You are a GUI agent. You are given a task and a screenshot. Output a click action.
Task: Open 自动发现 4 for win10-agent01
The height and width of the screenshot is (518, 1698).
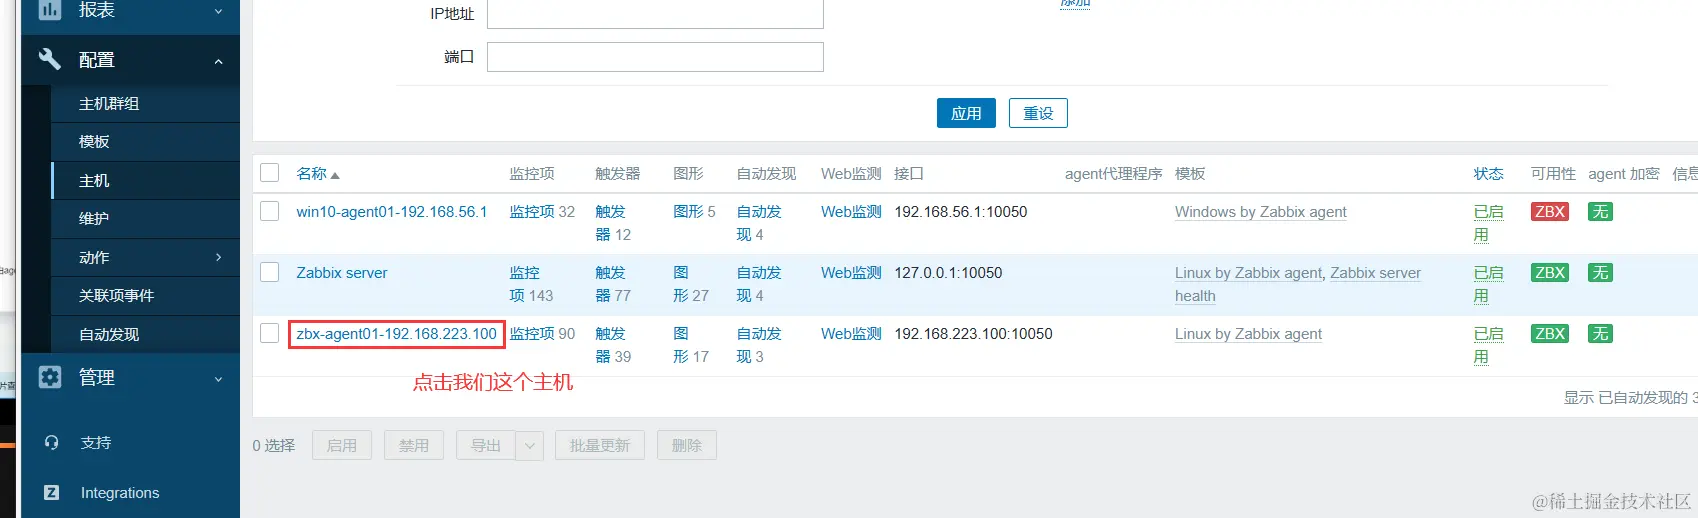point(759,222)
